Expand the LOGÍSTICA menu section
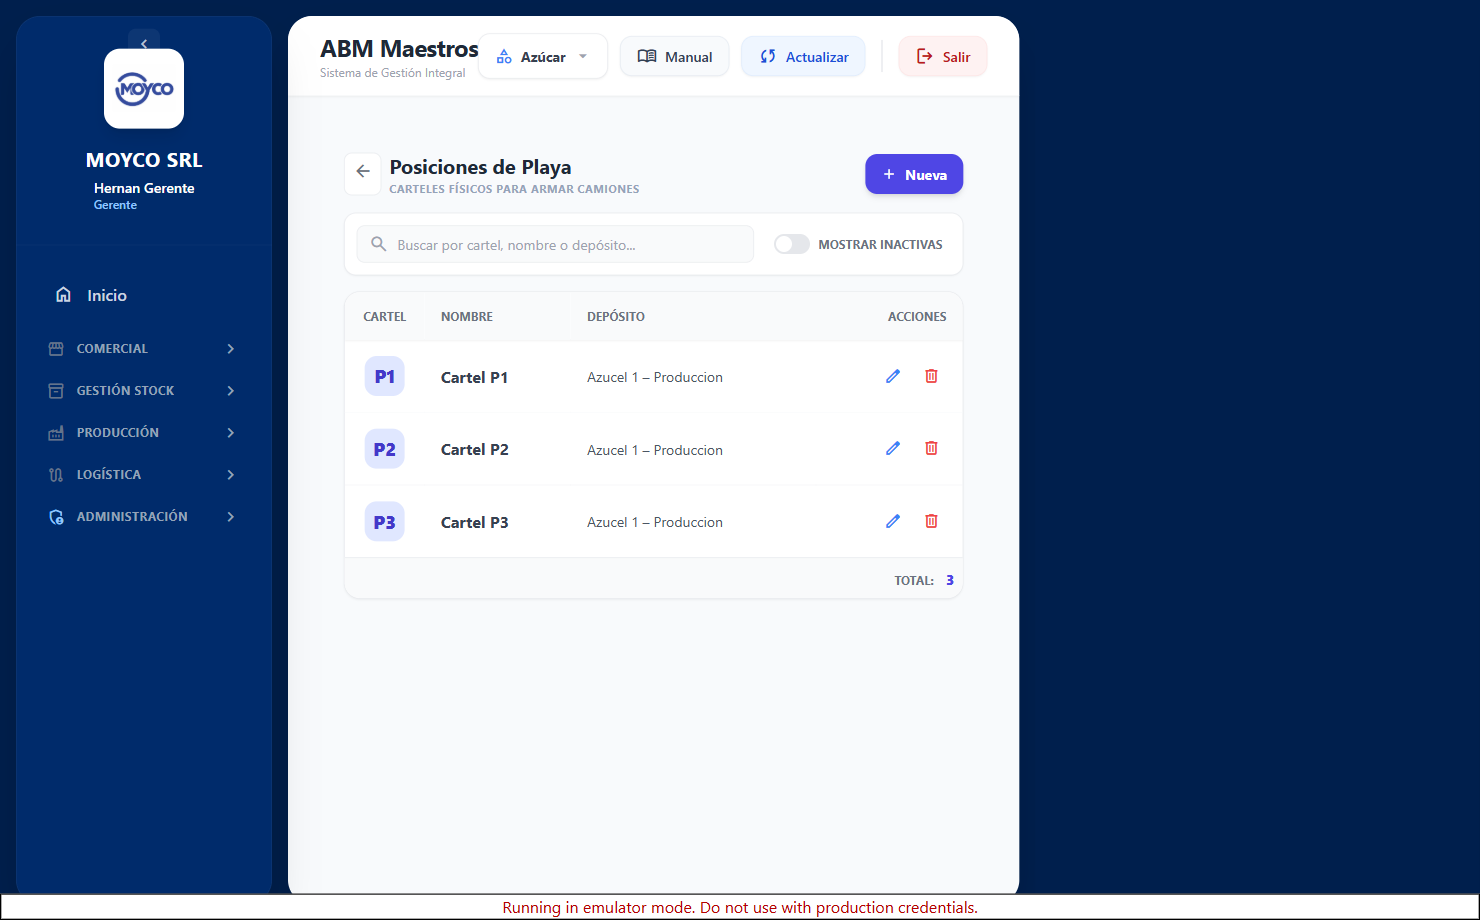 point(144,475)
